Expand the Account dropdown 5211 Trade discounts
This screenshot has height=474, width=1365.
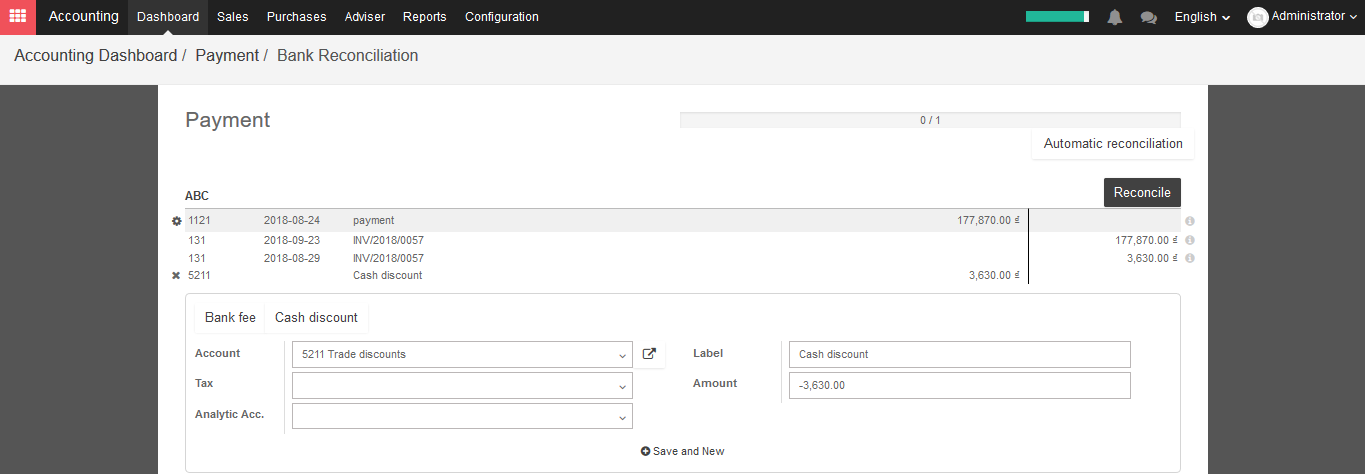pos(462,354)
